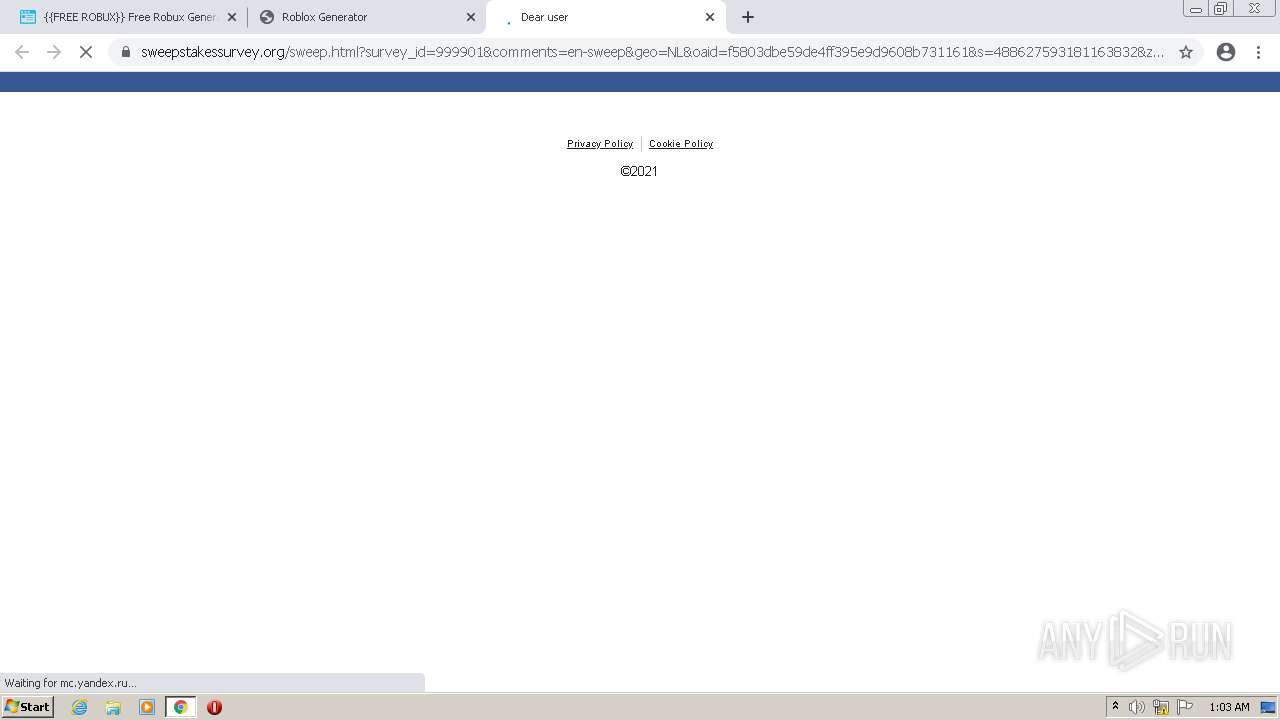1280x720 pixels.
Task: Open the Chrome profile account menu
Action: tap(1226, 52)
